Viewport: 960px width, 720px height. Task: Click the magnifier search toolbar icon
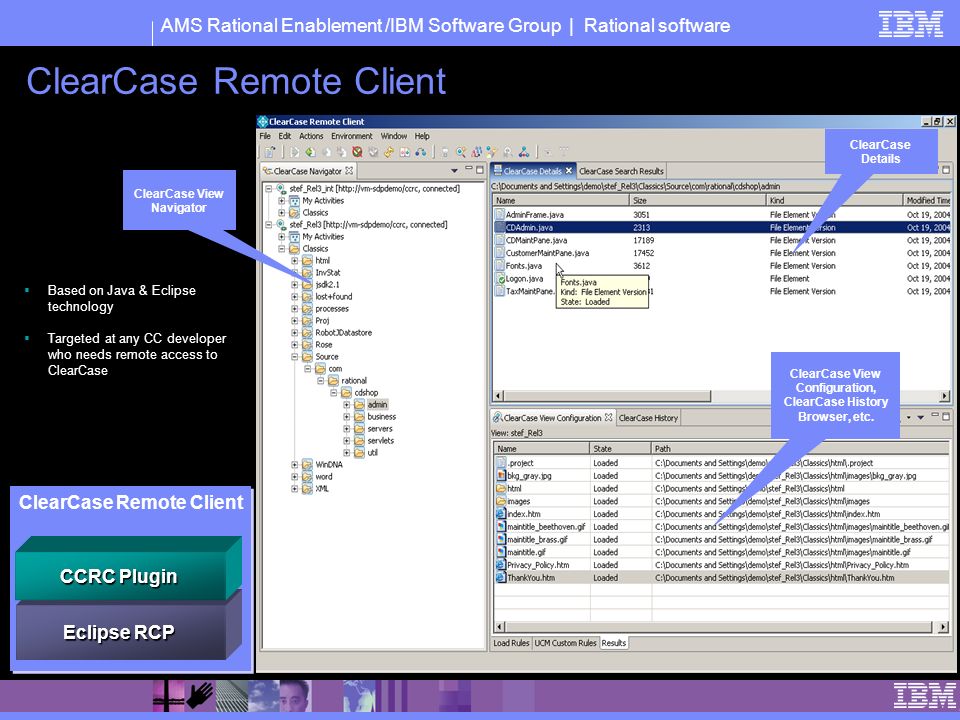(460, 152)
